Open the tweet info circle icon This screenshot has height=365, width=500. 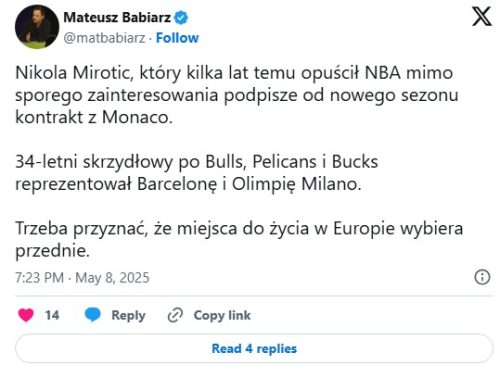[x=482, y=277]
